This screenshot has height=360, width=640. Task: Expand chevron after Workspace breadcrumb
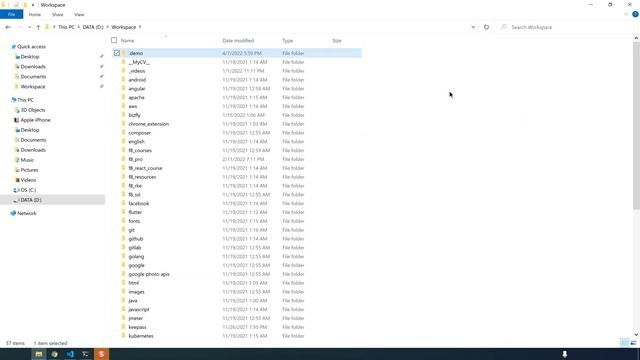point(140,27)
